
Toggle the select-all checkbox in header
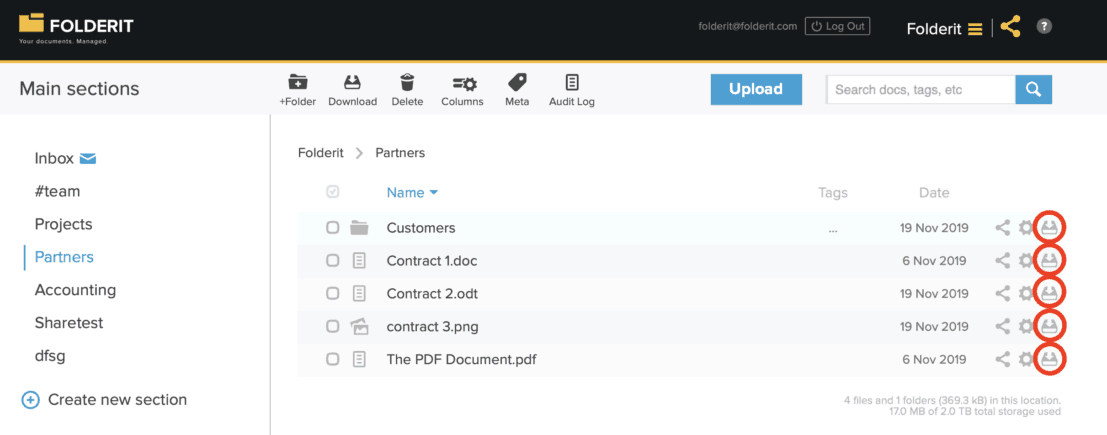[x=333, y=192]
